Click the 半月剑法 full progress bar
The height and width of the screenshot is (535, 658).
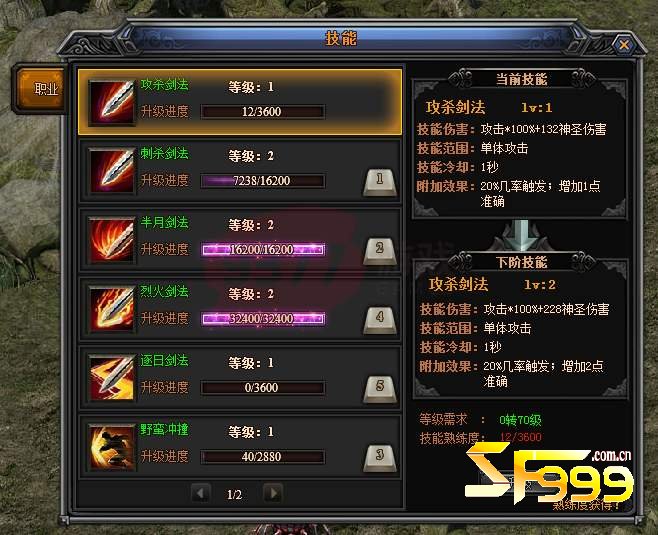(263, 250)
